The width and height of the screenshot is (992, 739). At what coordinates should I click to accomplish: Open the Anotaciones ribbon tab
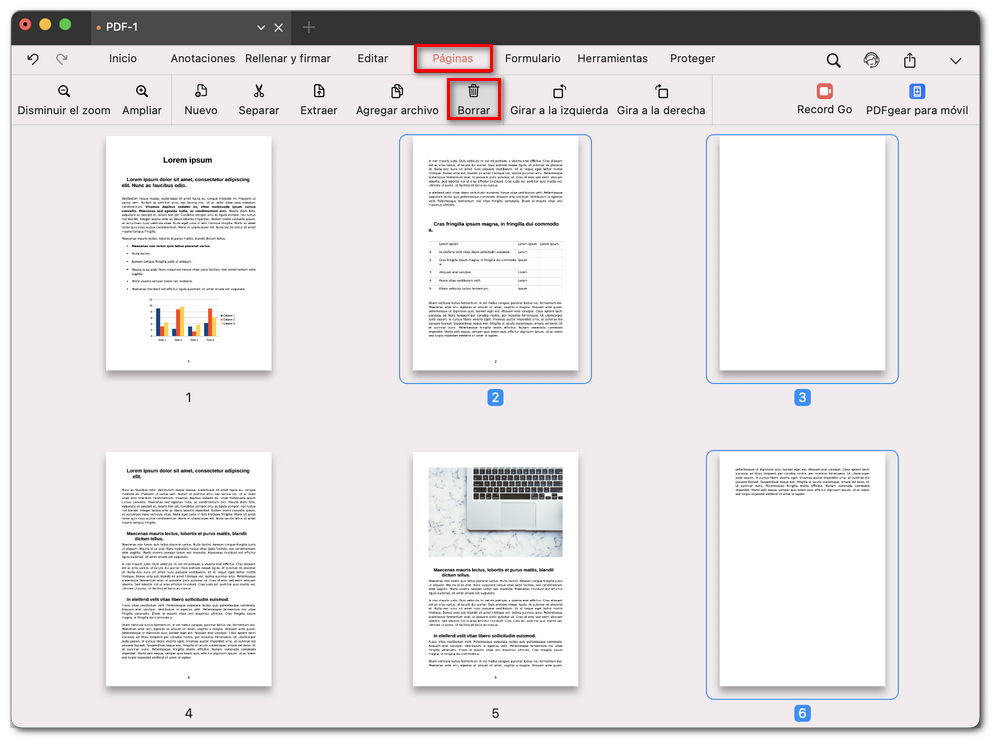[203, 58]
